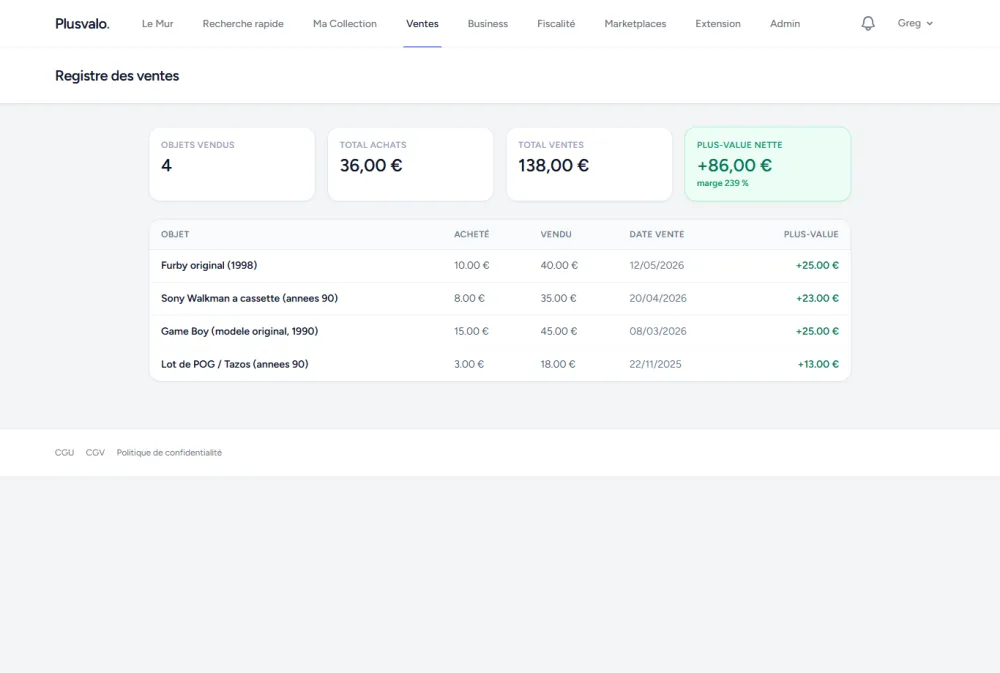Select the Furby original (1998) row

[500, 265]
